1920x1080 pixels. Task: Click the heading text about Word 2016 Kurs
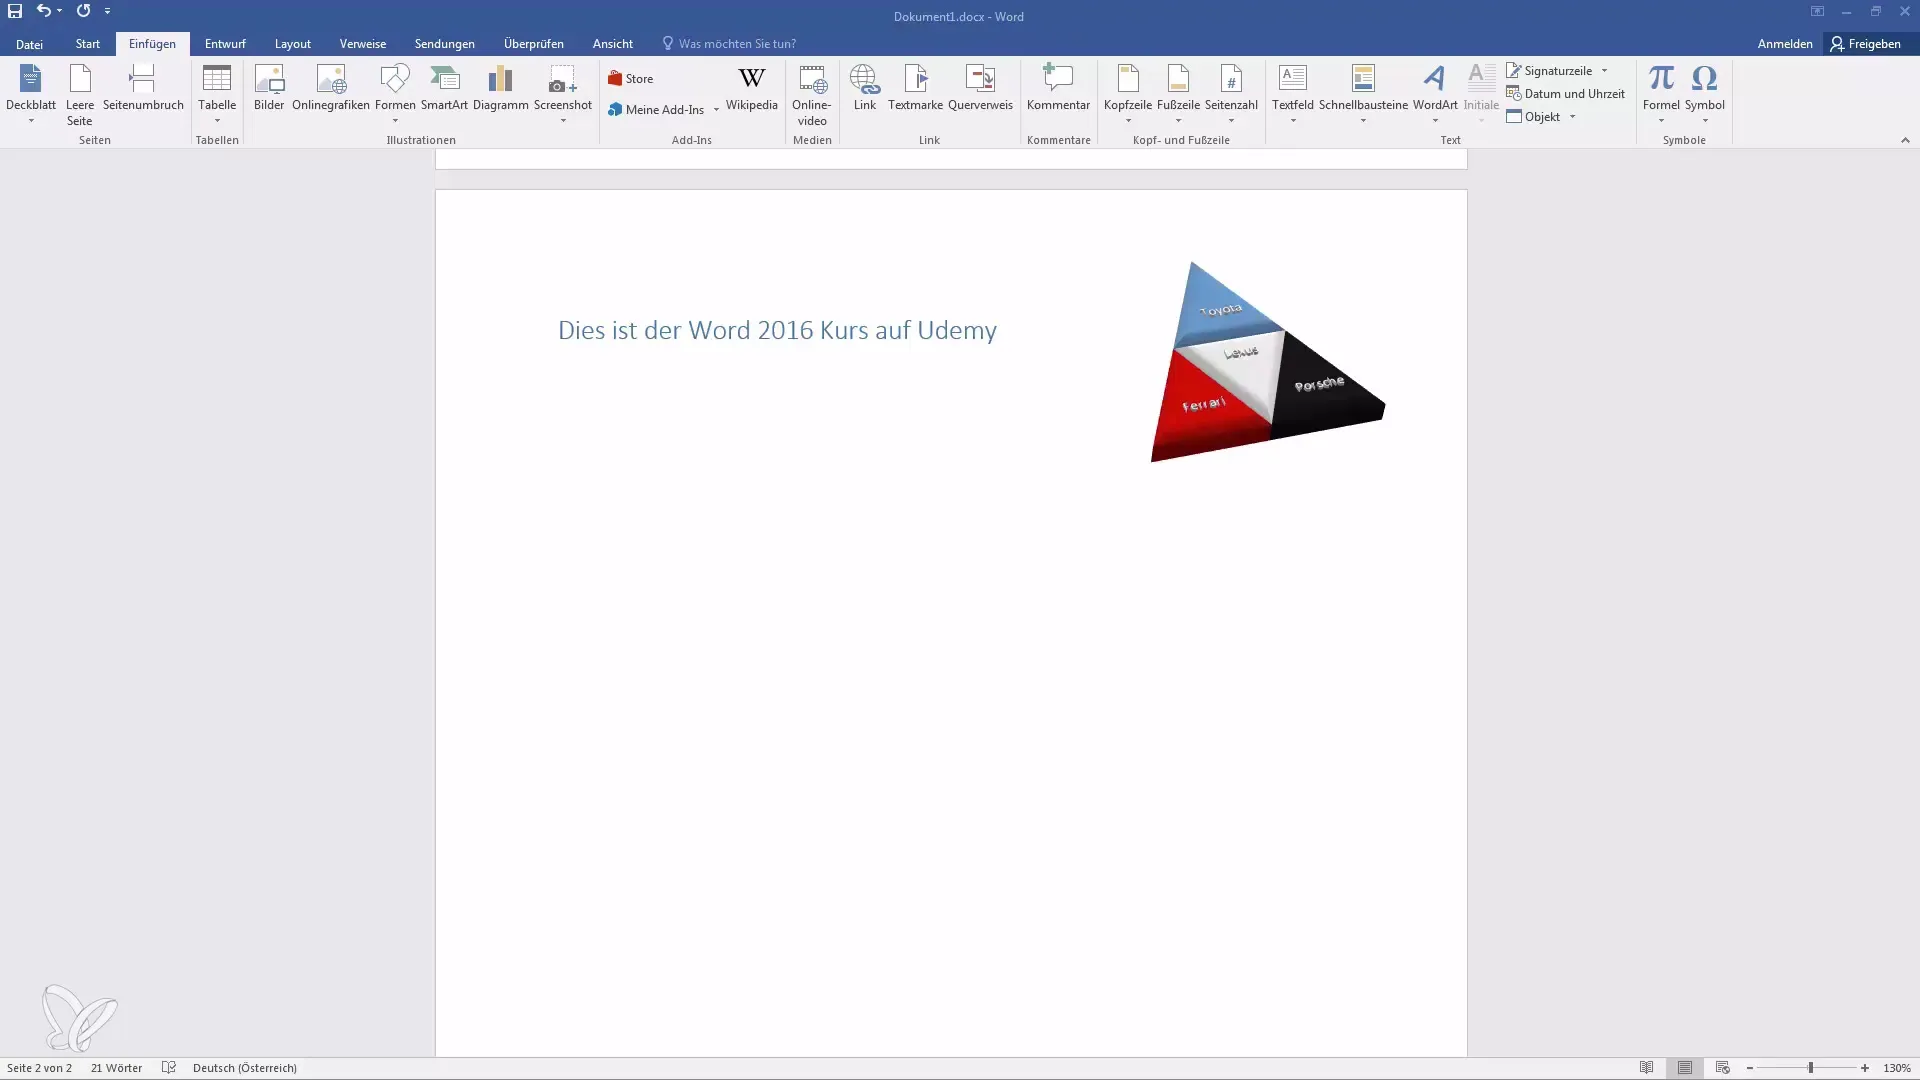[777, 330]
